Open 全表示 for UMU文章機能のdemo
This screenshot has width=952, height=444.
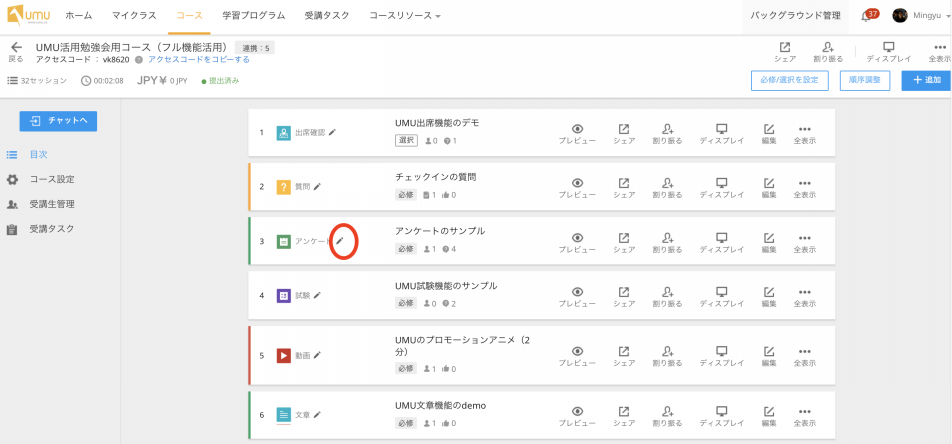click(804, 417)
